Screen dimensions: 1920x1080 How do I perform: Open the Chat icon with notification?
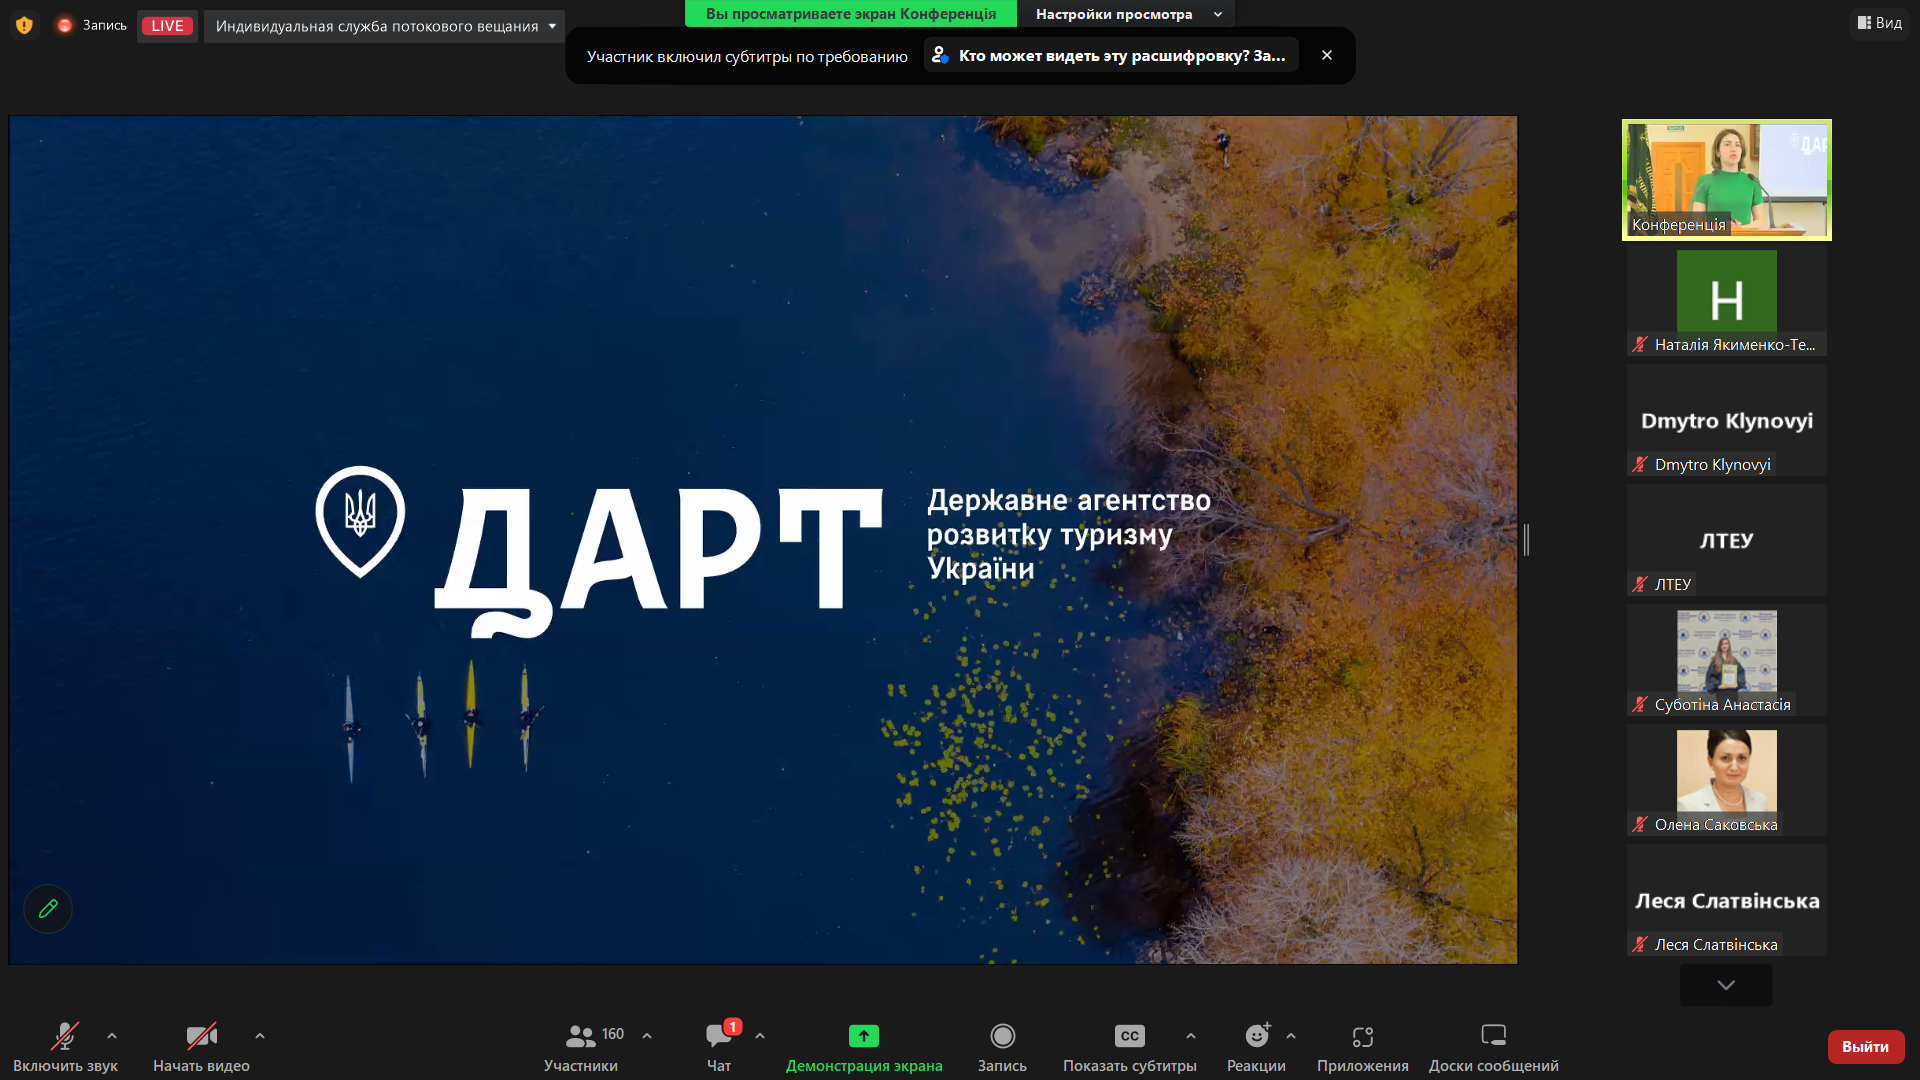point(719,1036)
